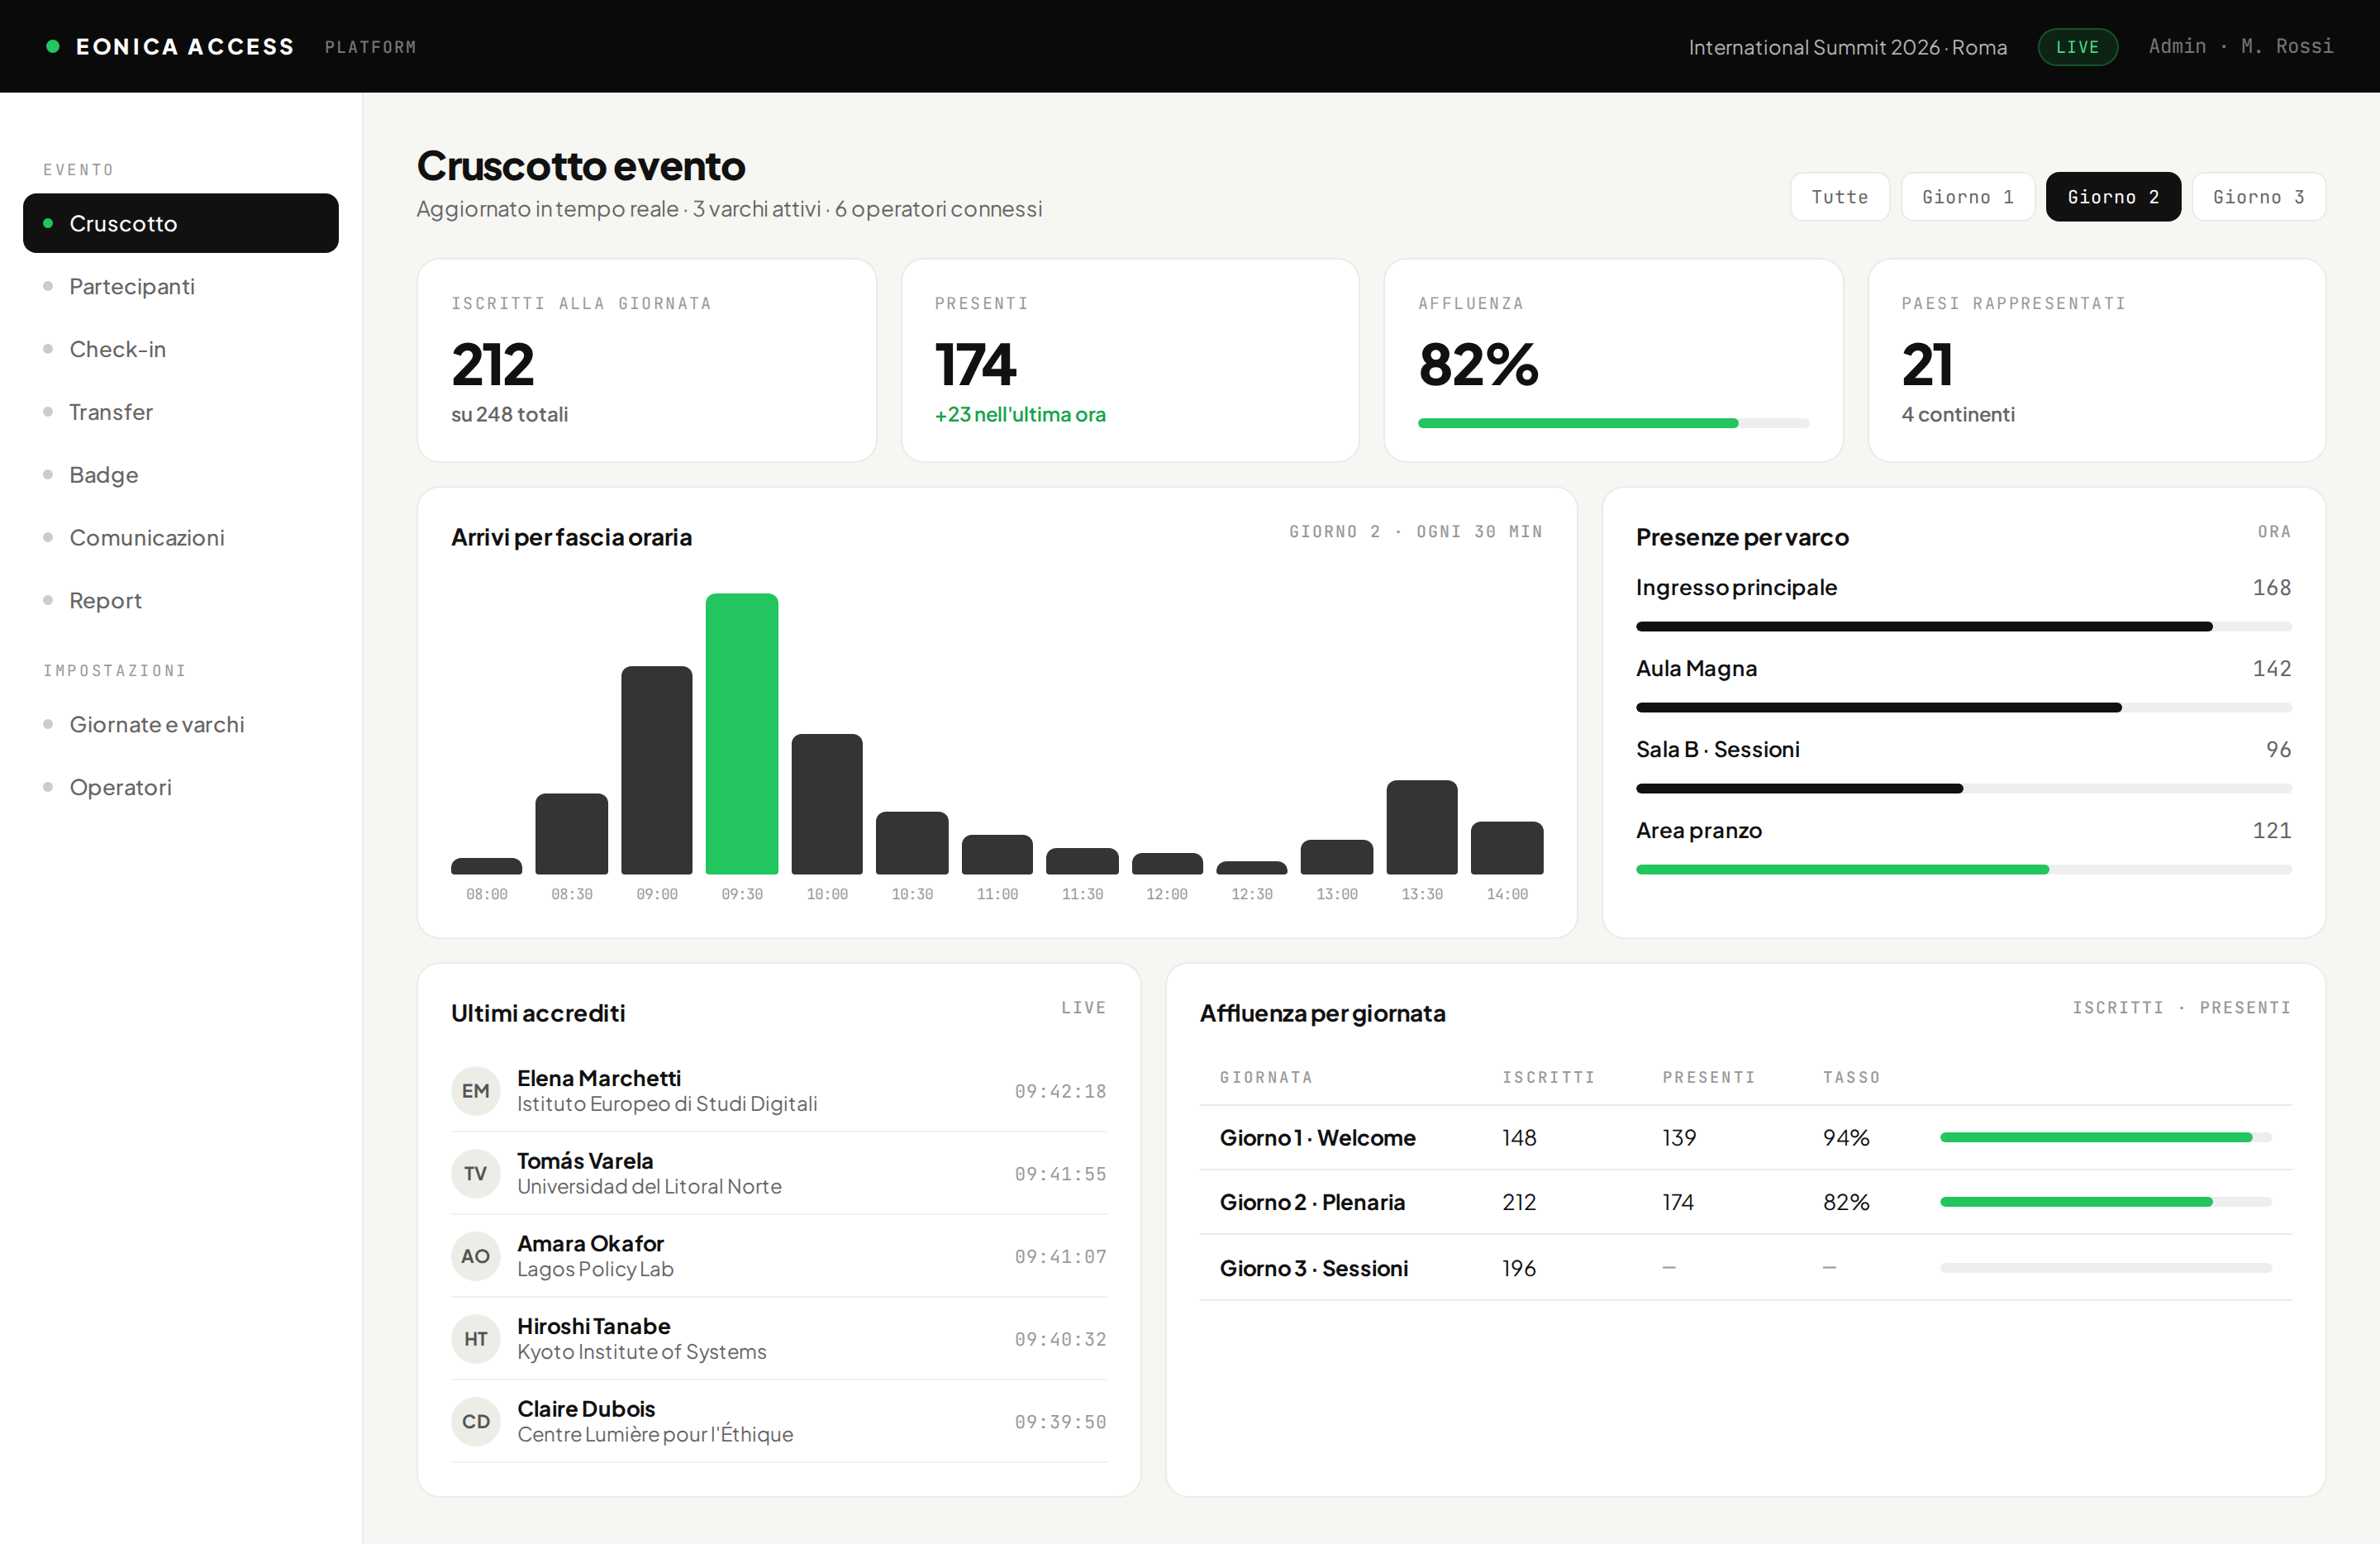
Task: Click the International Summit 2026 · Roma event name
Action: 1847,47
